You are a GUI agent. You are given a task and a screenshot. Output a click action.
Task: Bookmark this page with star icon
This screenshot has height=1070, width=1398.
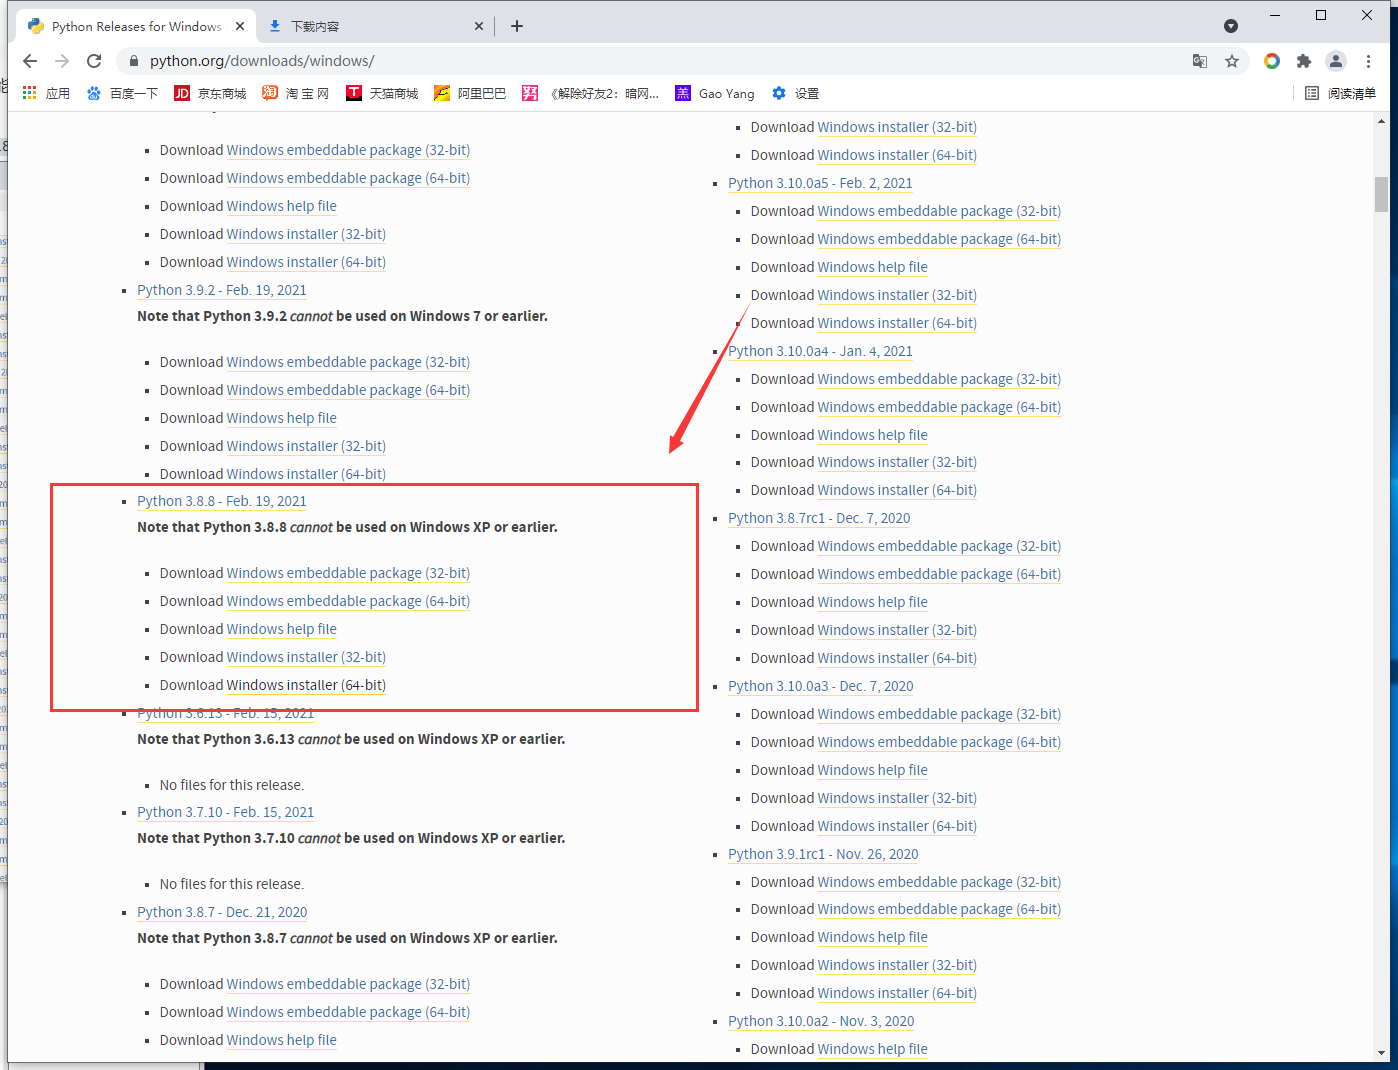point(1232,61)
